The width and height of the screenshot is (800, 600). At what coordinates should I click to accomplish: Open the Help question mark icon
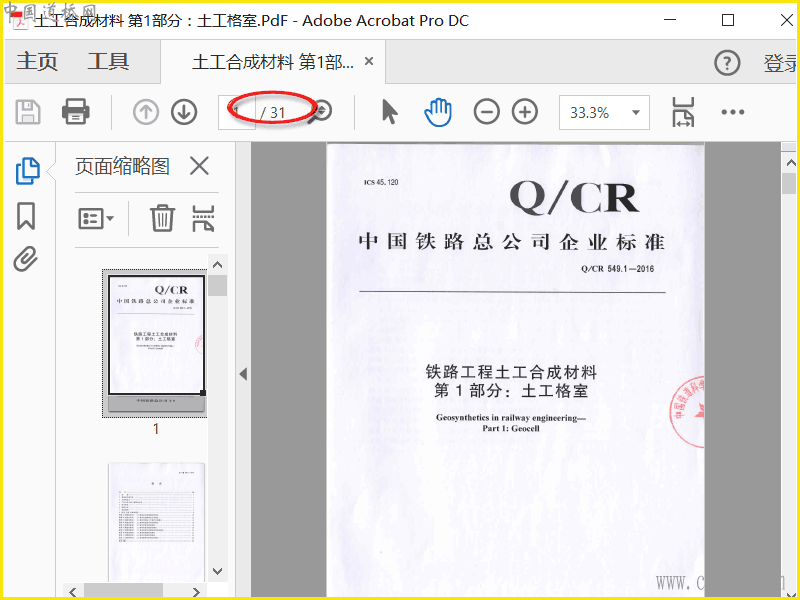click(x=727, y=63)
